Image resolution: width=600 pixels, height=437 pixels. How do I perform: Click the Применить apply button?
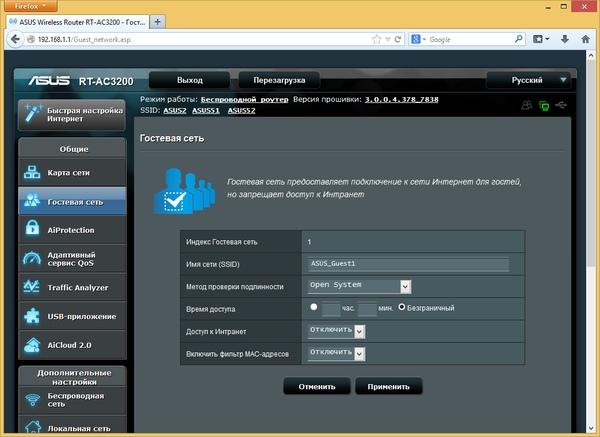[x=388, y=386]
